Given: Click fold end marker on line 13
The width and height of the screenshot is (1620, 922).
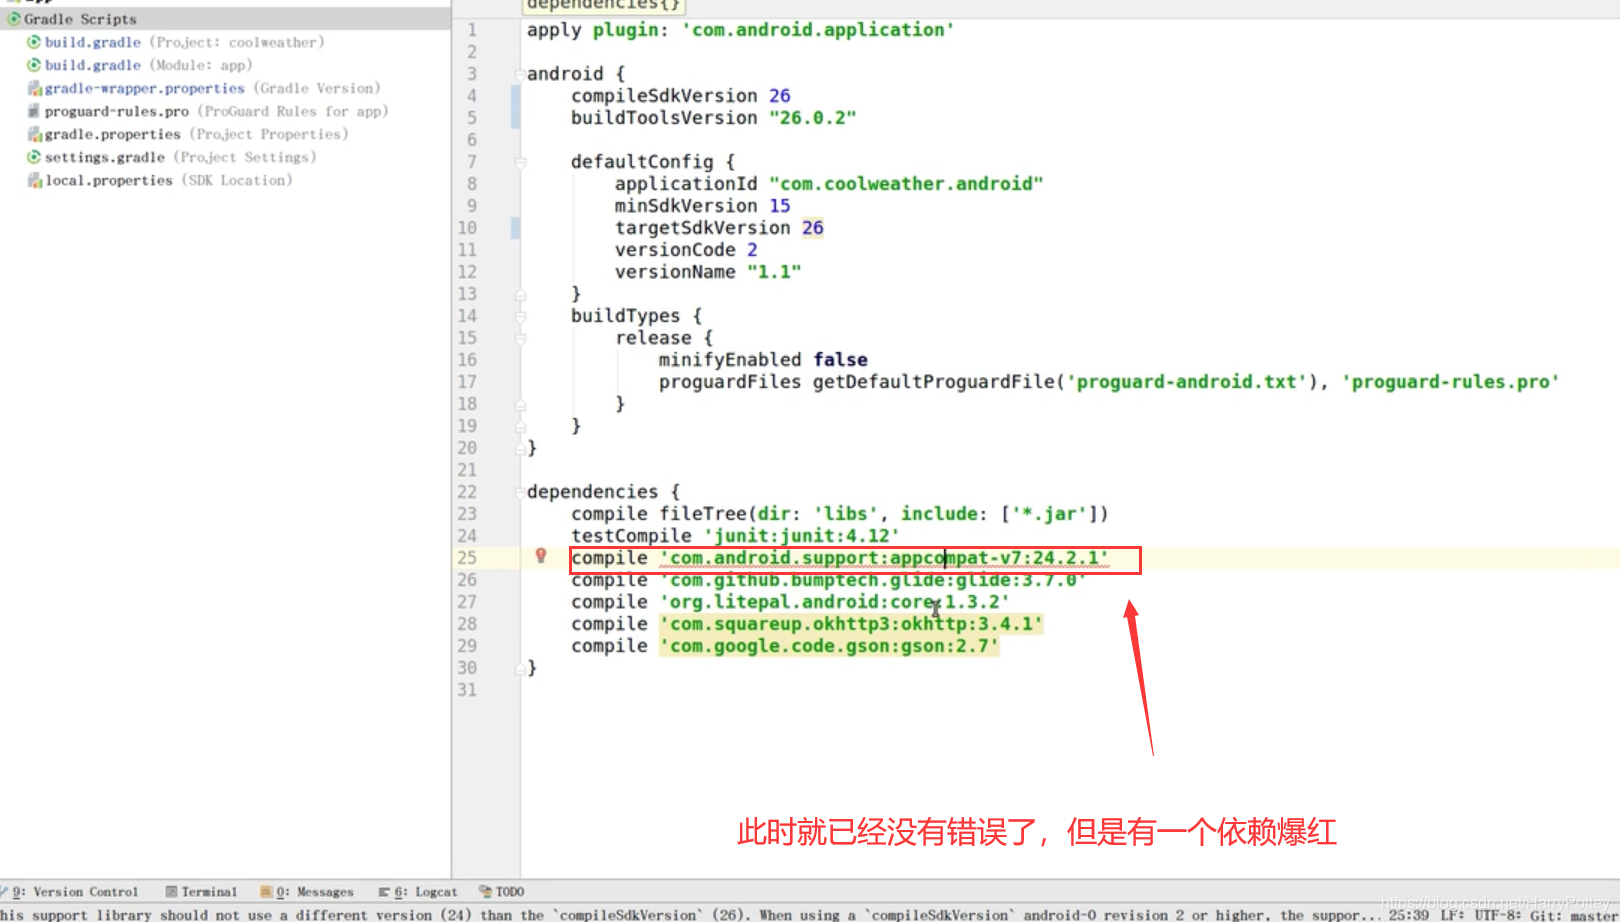Looking at the screenshot, I should 520,294.
